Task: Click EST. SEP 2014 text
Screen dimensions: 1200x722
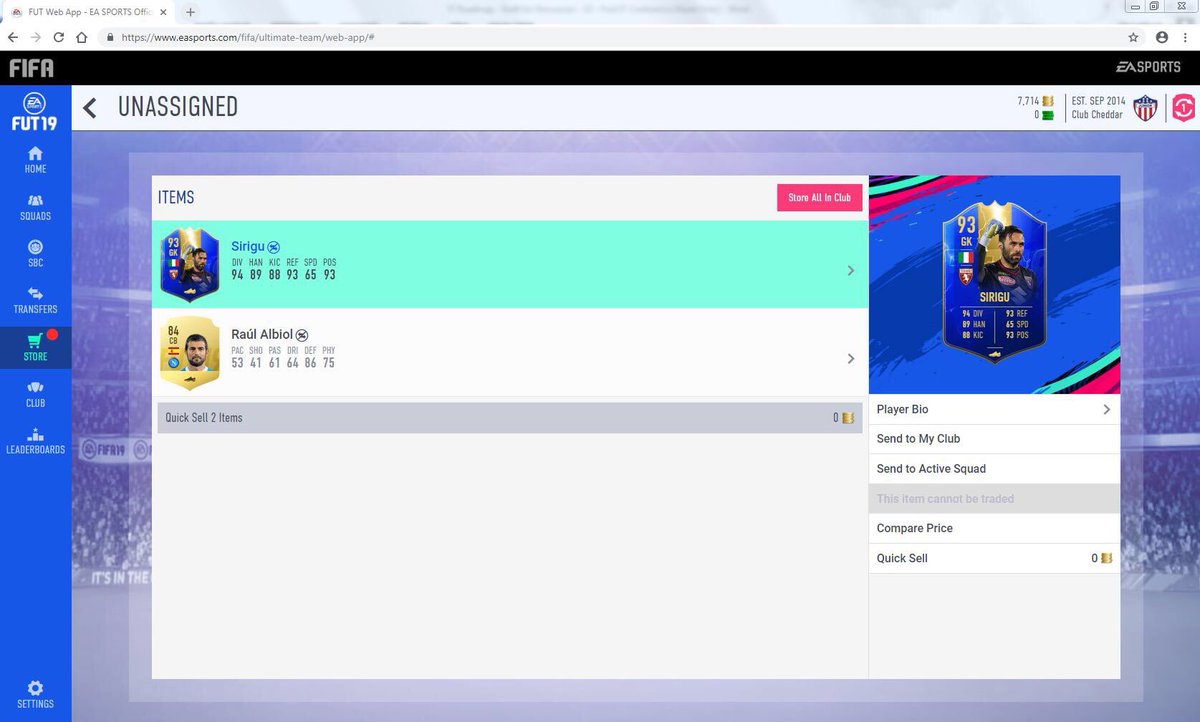Action: (x=1098, y=101)
